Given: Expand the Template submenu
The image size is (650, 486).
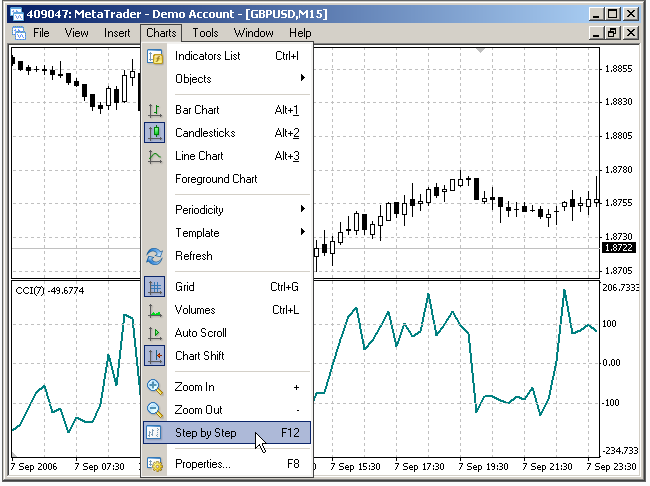Looking at the screenshot, I should pos(227,233).
